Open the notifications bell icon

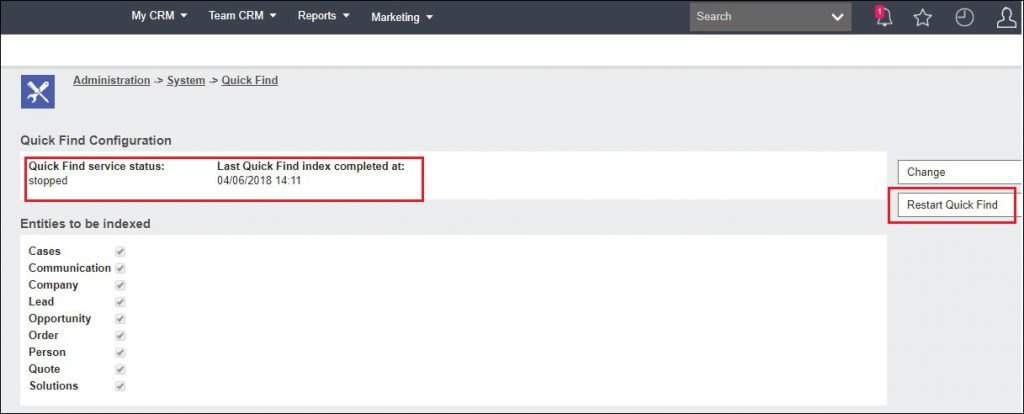(883, 17)
